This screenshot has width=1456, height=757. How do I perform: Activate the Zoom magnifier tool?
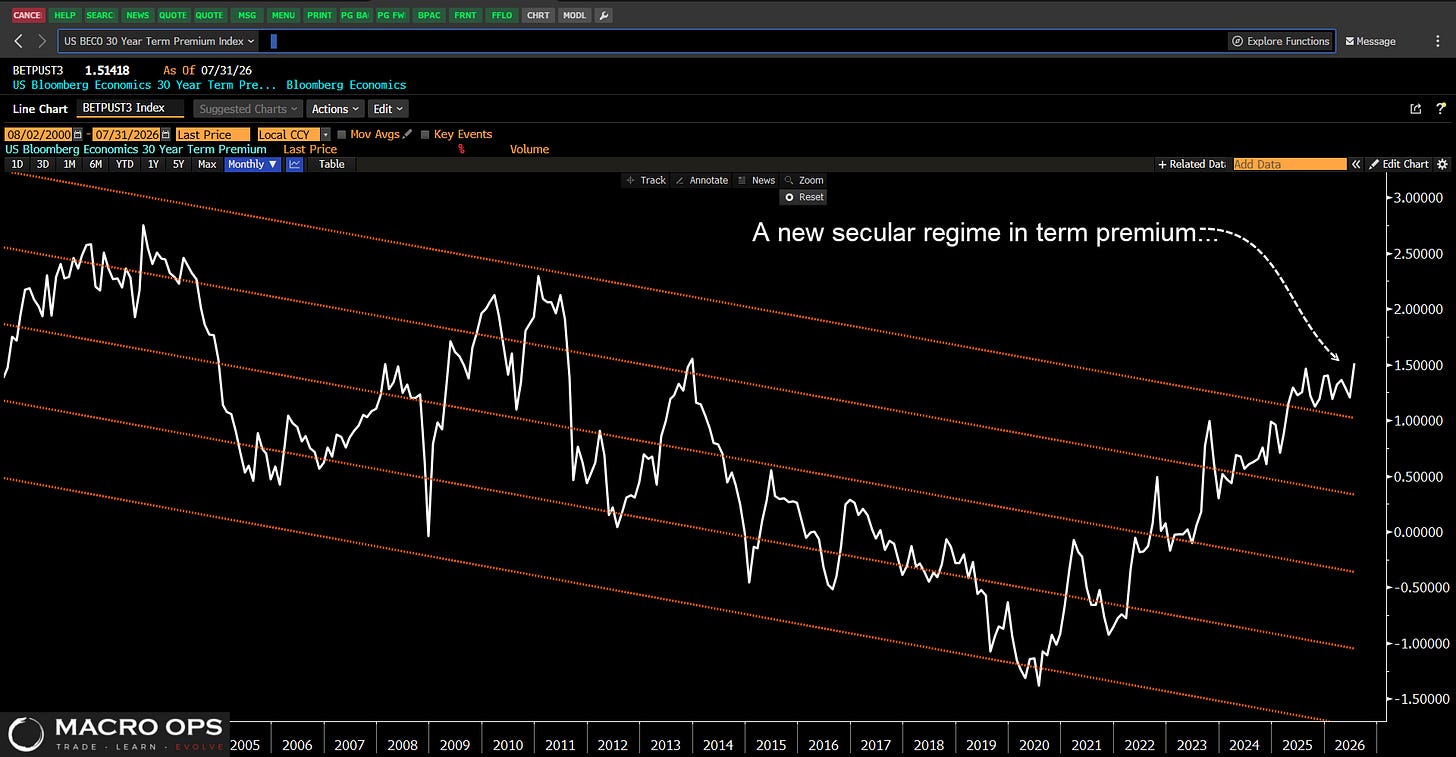(x=804, y=180)
